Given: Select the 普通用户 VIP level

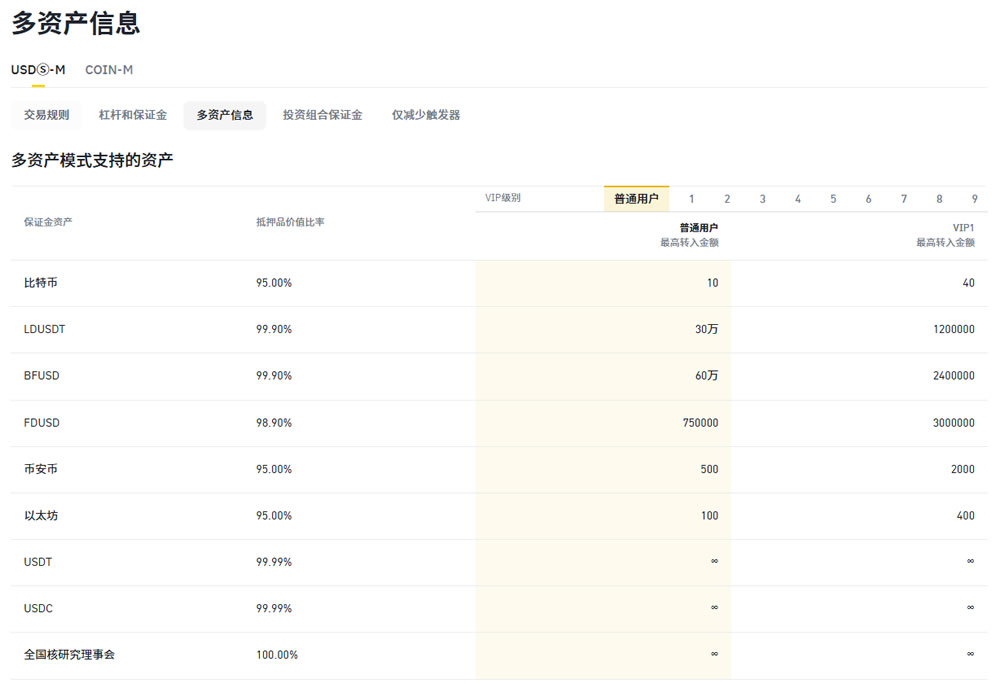Looking at the screenshot, I should [x=636, y=199].
